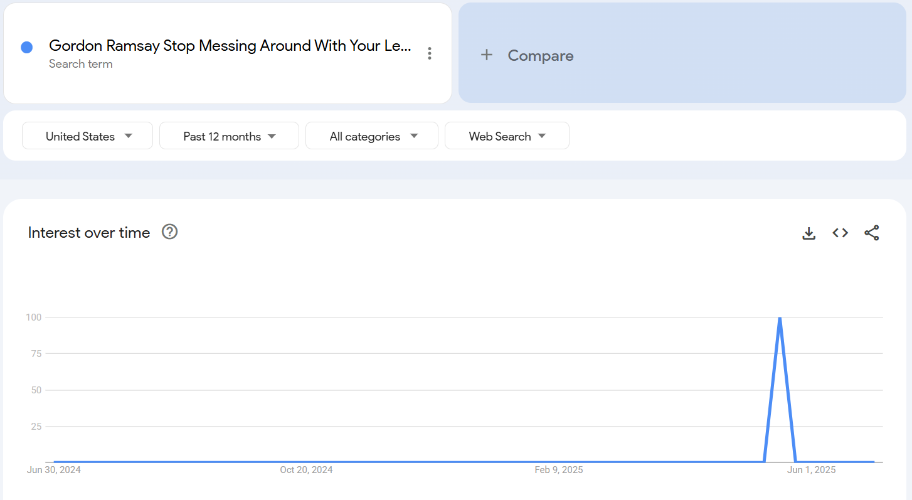Select the blue search term color dot

[27, 47]
